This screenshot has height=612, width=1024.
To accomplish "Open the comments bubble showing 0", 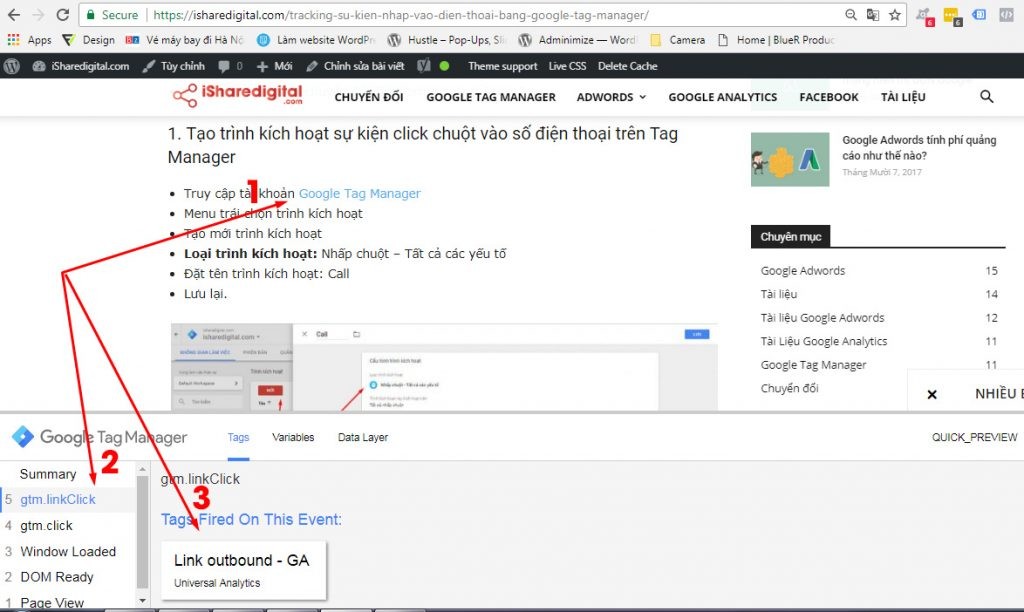I will tap(230, 66).
